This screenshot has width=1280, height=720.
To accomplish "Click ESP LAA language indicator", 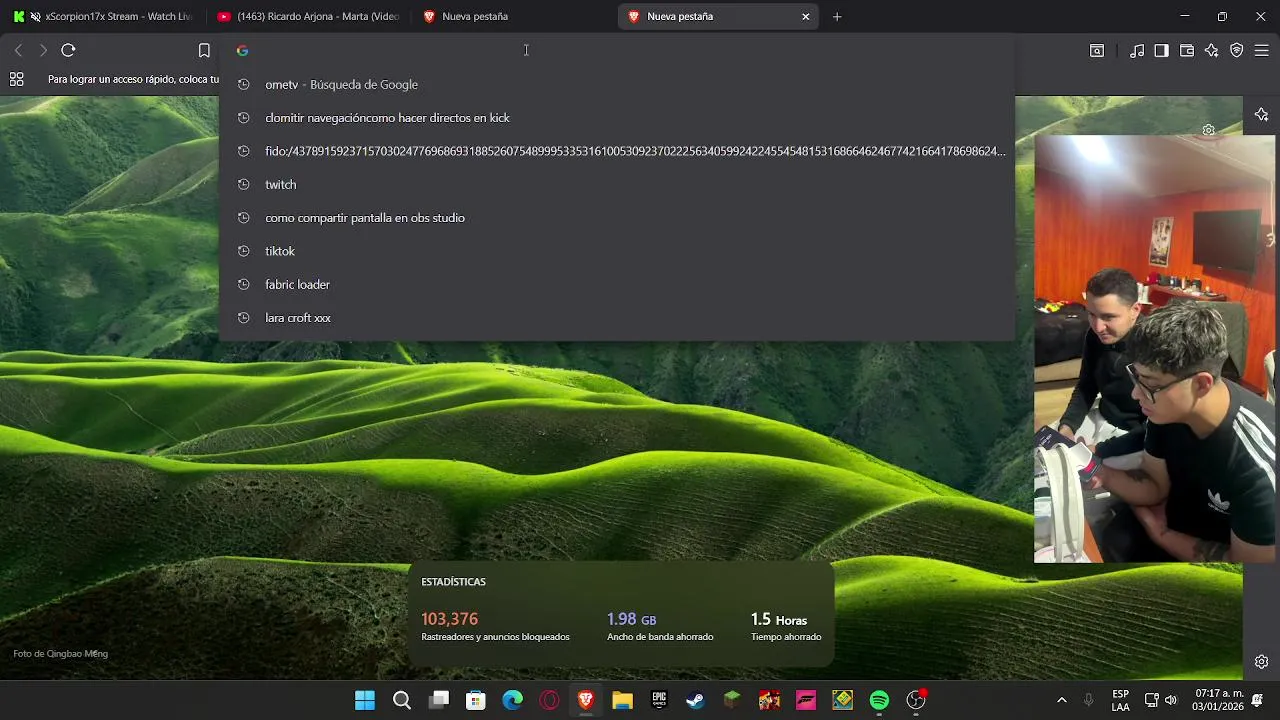I will [x=1121, y=700].
